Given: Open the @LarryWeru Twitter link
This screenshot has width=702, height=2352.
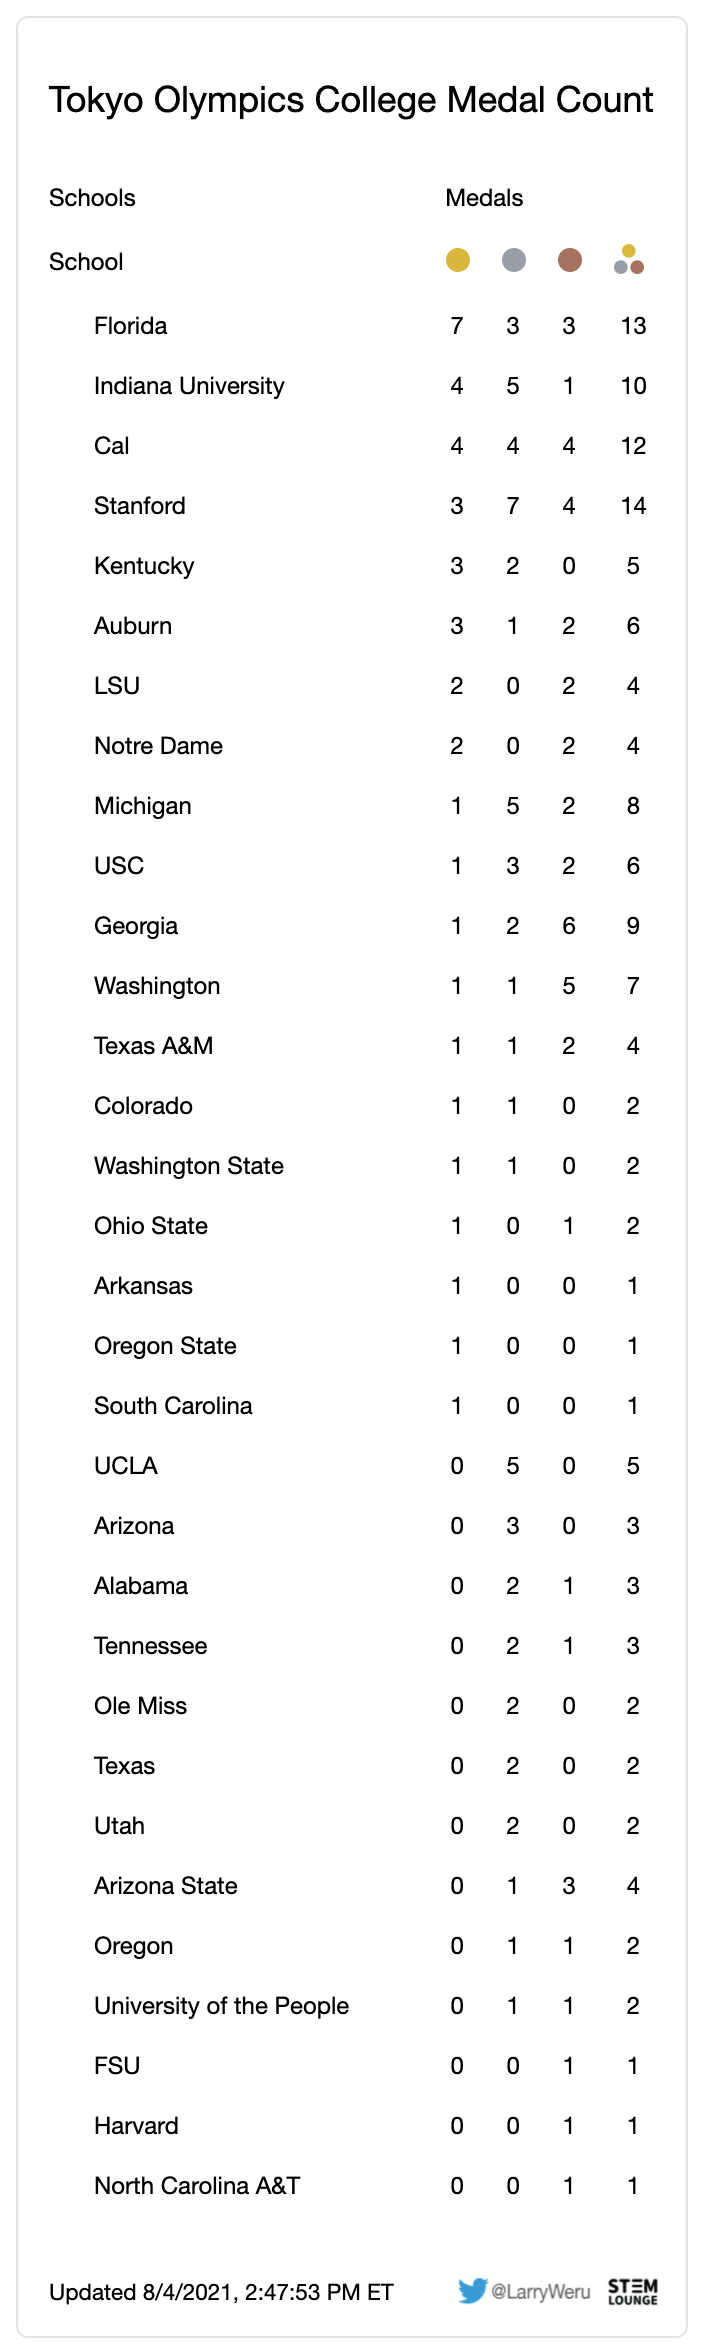Looking at the screenshot, I should pos(540,2291).
